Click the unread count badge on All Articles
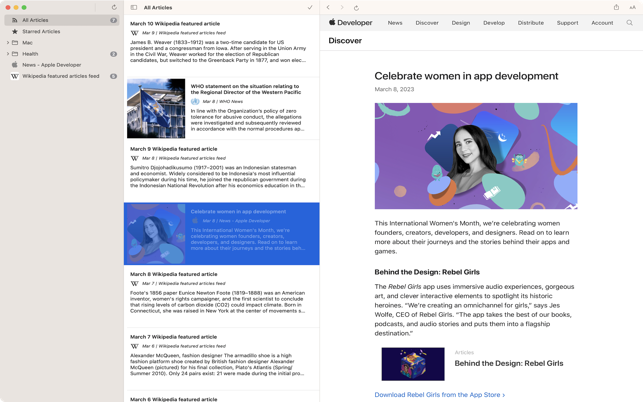This screenshot has height=402, width=643. [114, 20]
